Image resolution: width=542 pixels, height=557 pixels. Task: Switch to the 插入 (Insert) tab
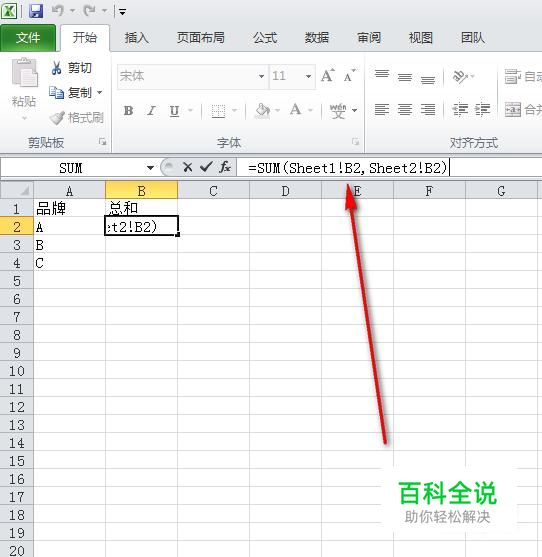pyautogui.click(x=136, y=38)
